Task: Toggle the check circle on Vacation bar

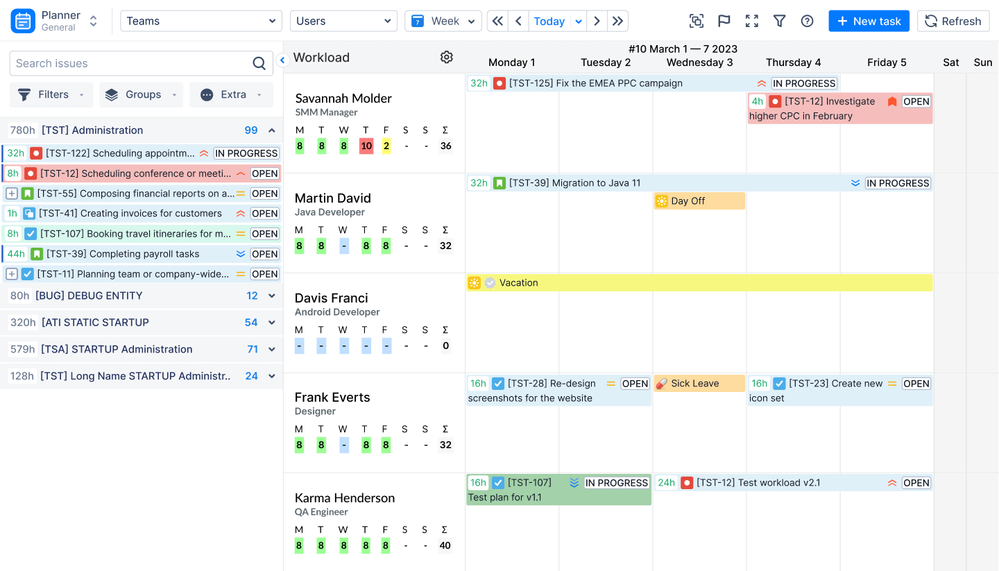Action: tap(490, 283)
